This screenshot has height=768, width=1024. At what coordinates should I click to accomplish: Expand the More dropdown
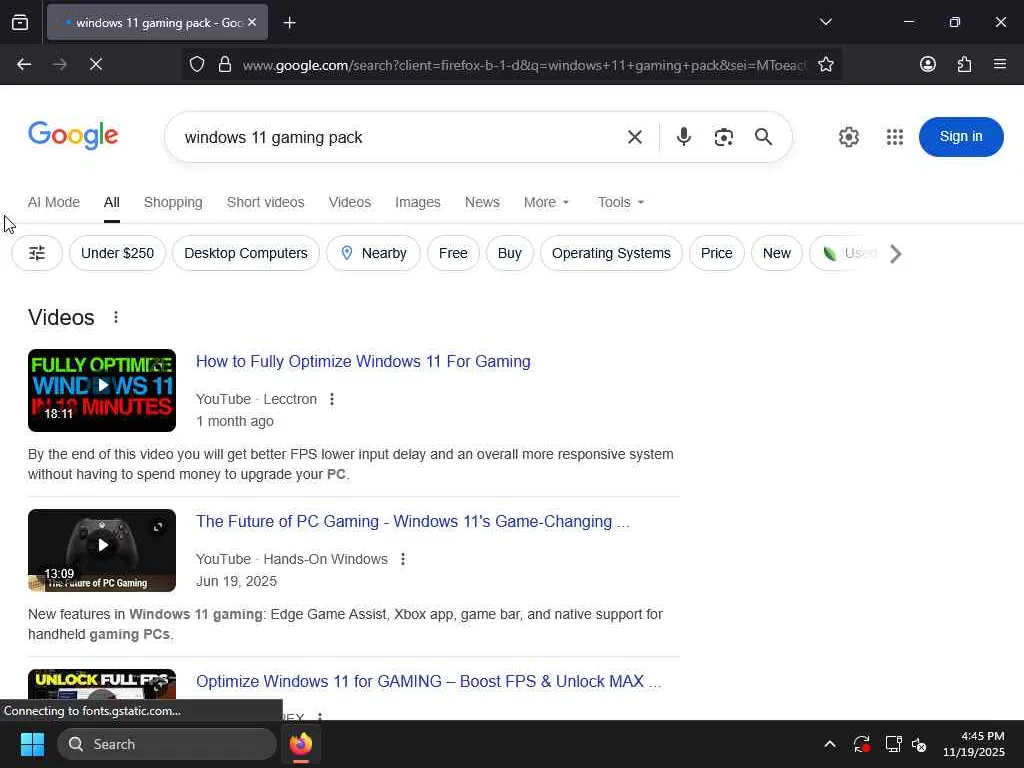coord(546,202)
